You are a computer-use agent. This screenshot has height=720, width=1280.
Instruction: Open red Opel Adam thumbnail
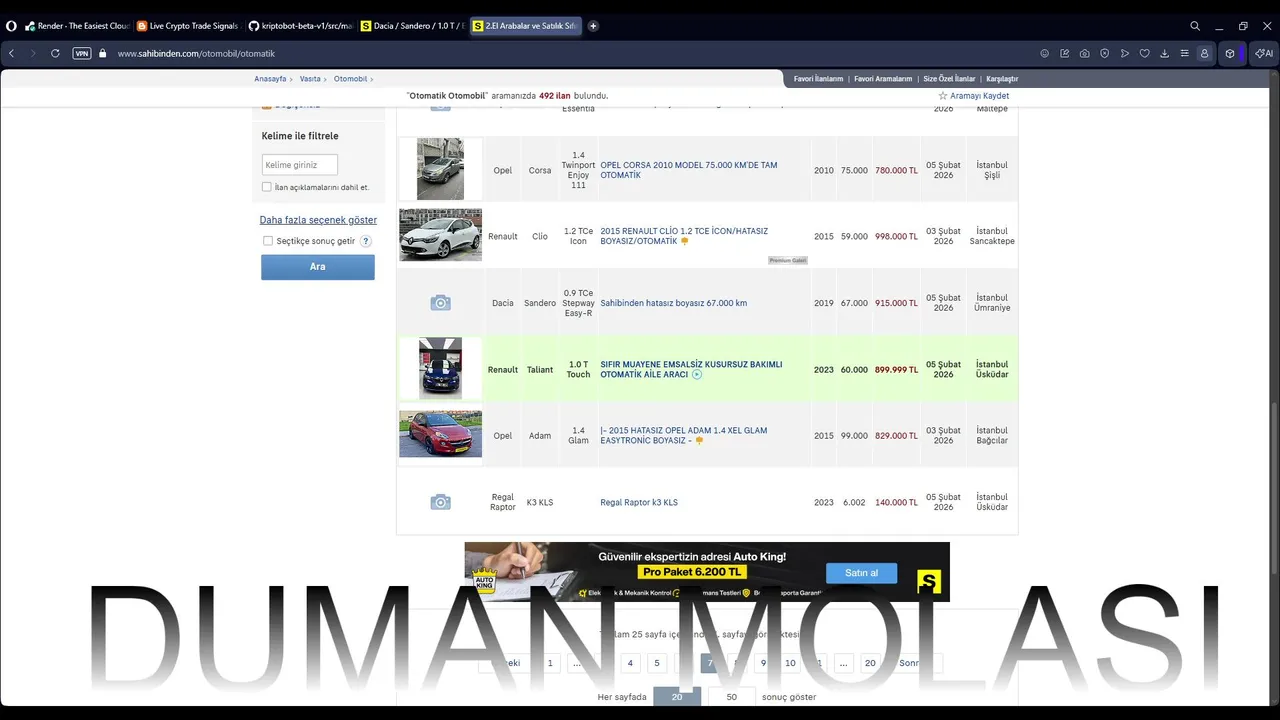point(440,434)
